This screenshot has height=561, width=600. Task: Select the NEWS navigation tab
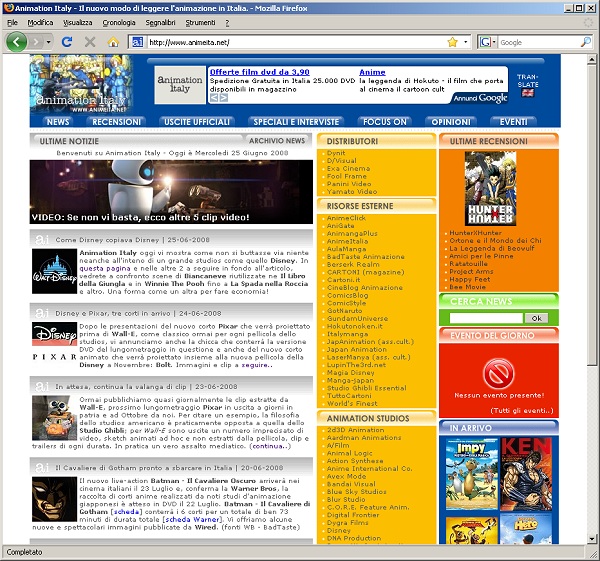pos(58,122)
